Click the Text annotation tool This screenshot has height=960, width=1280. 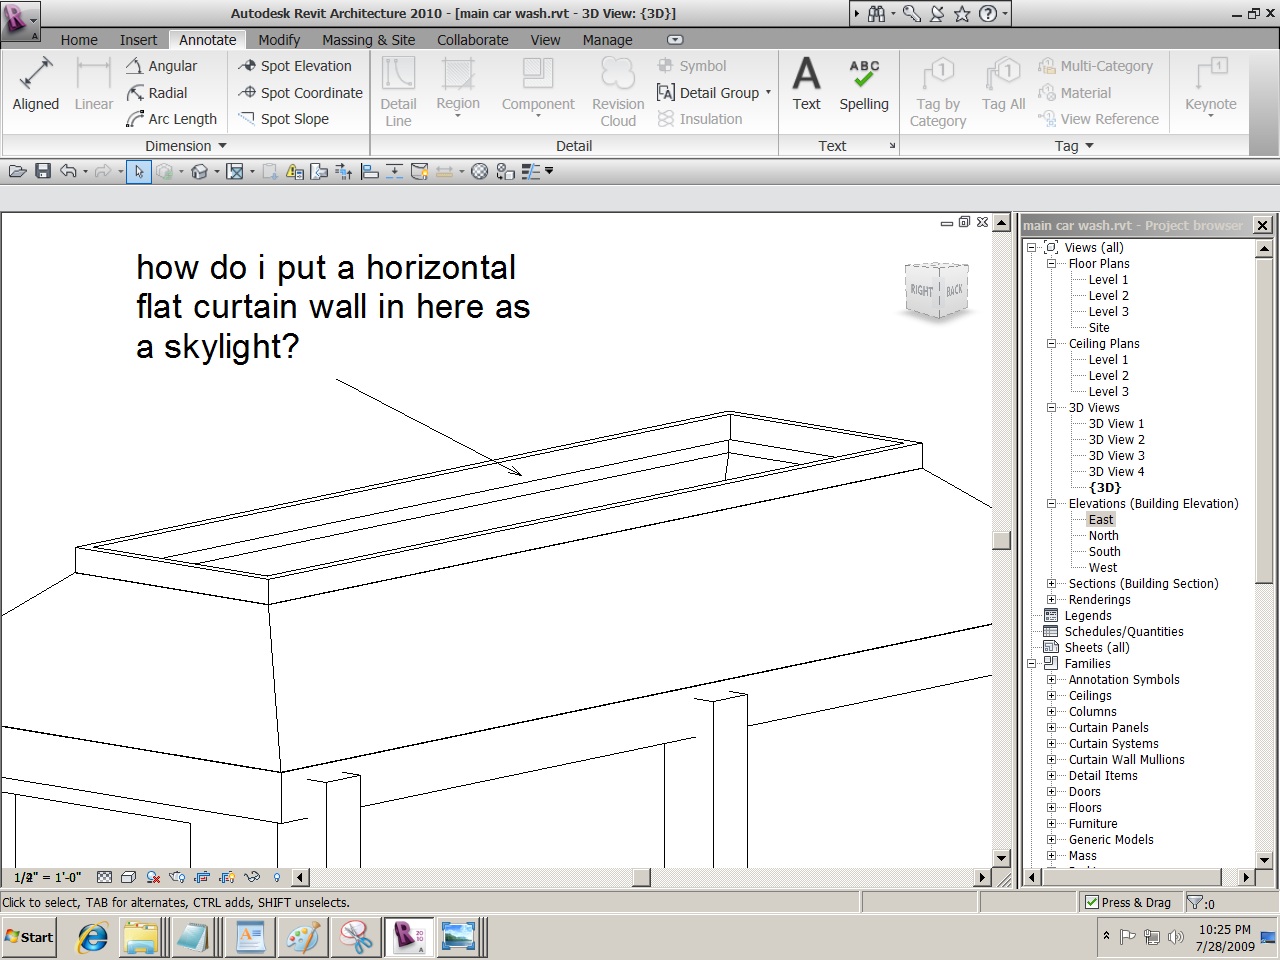pyautogui.click(x=806, y=85)
